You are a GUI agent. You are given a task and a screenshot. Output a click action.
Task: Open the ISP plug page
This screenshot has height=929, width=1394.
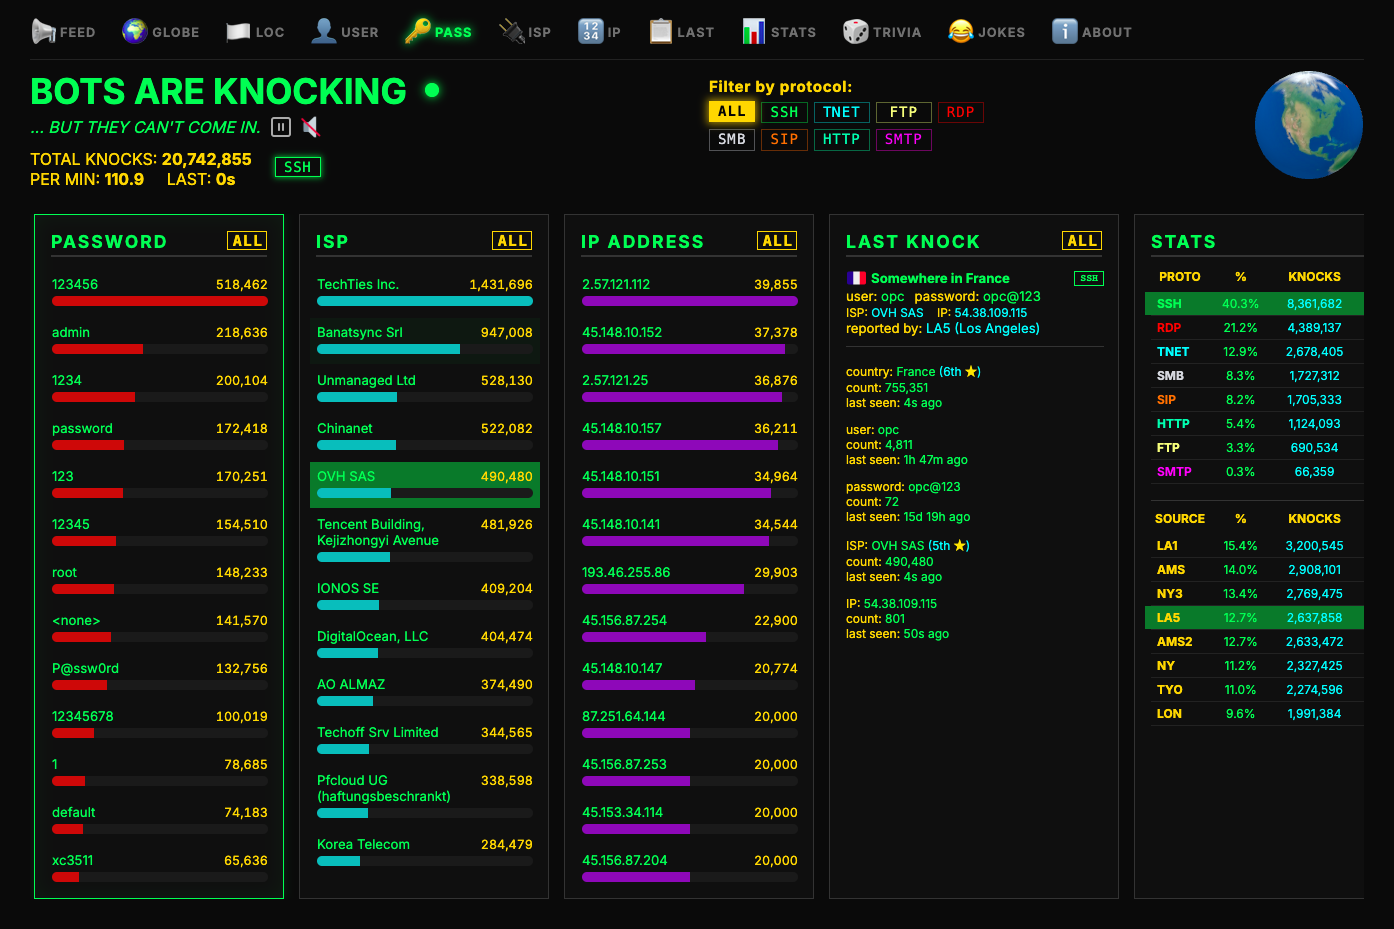(525, 32)
